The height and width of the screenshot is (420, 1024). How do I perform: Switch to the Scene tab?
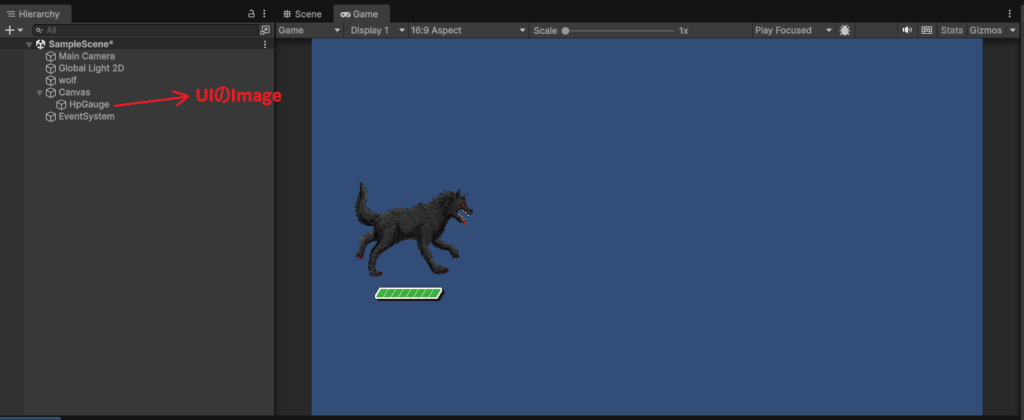[302, 14]
